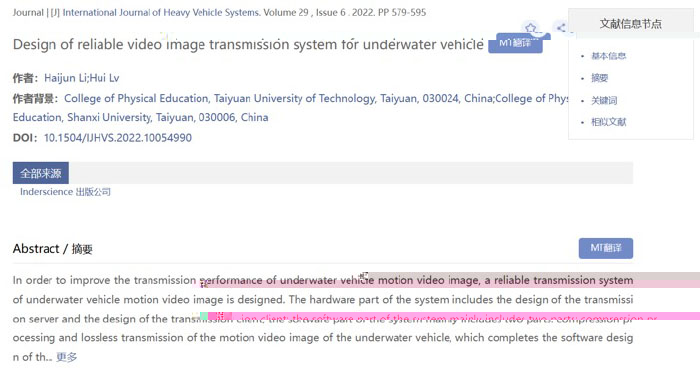Open the DOI 10.1504/IJHVS.2022.10054990 link
The width and height of the screenshot is (700, 376).
(118, 138)
